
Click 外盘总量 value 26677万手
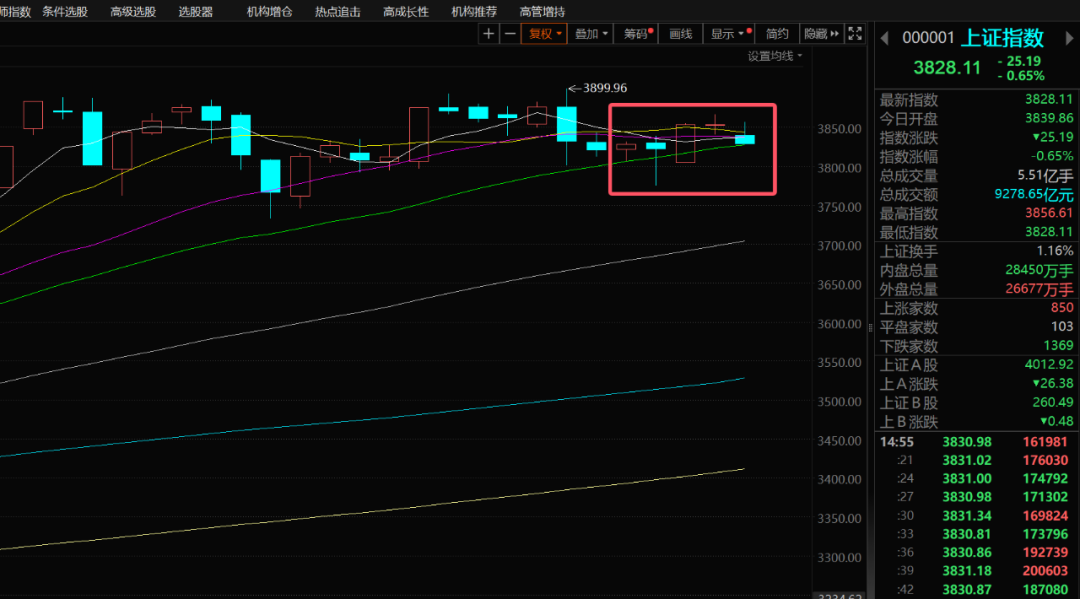[x=1039, y=289]
